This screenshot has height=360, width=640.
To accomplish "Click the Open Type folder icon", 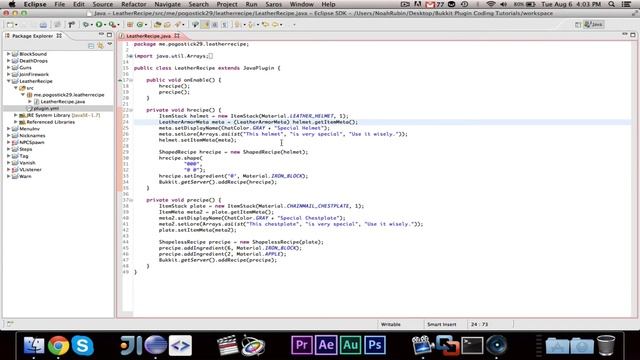I will pos(157,24).
